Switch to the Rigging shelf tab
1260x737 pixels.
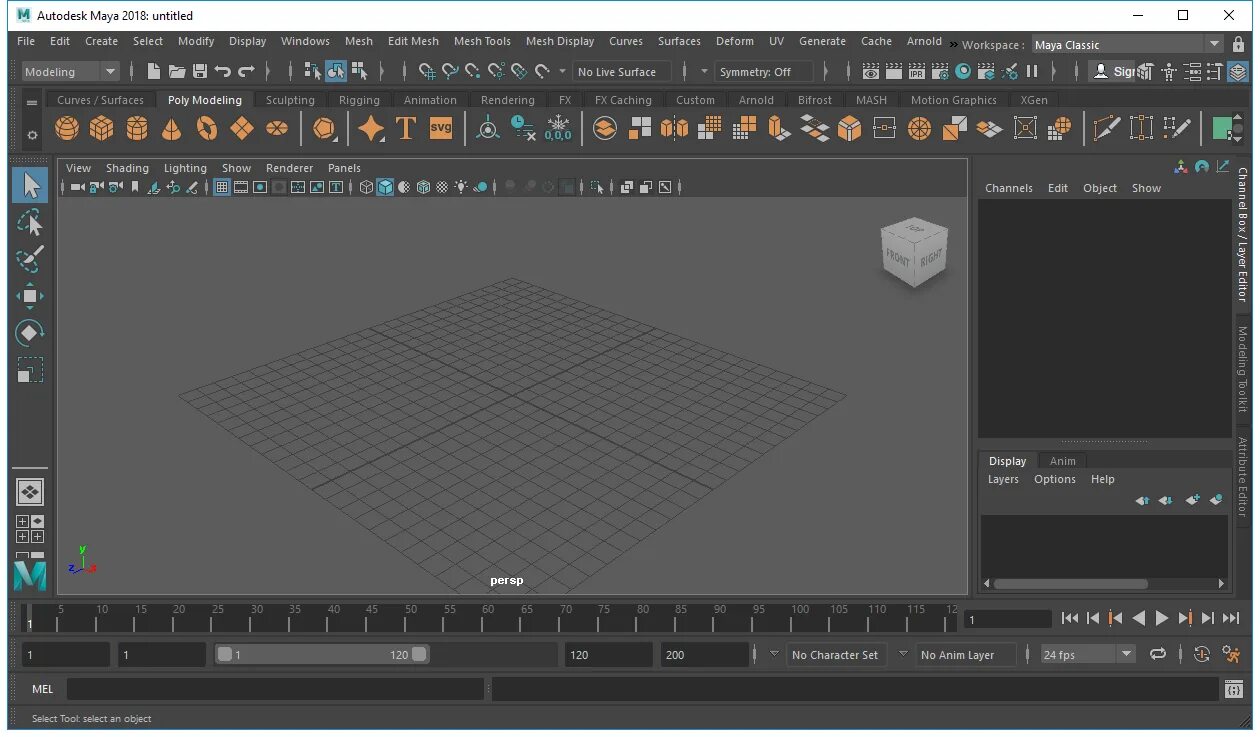359,100
